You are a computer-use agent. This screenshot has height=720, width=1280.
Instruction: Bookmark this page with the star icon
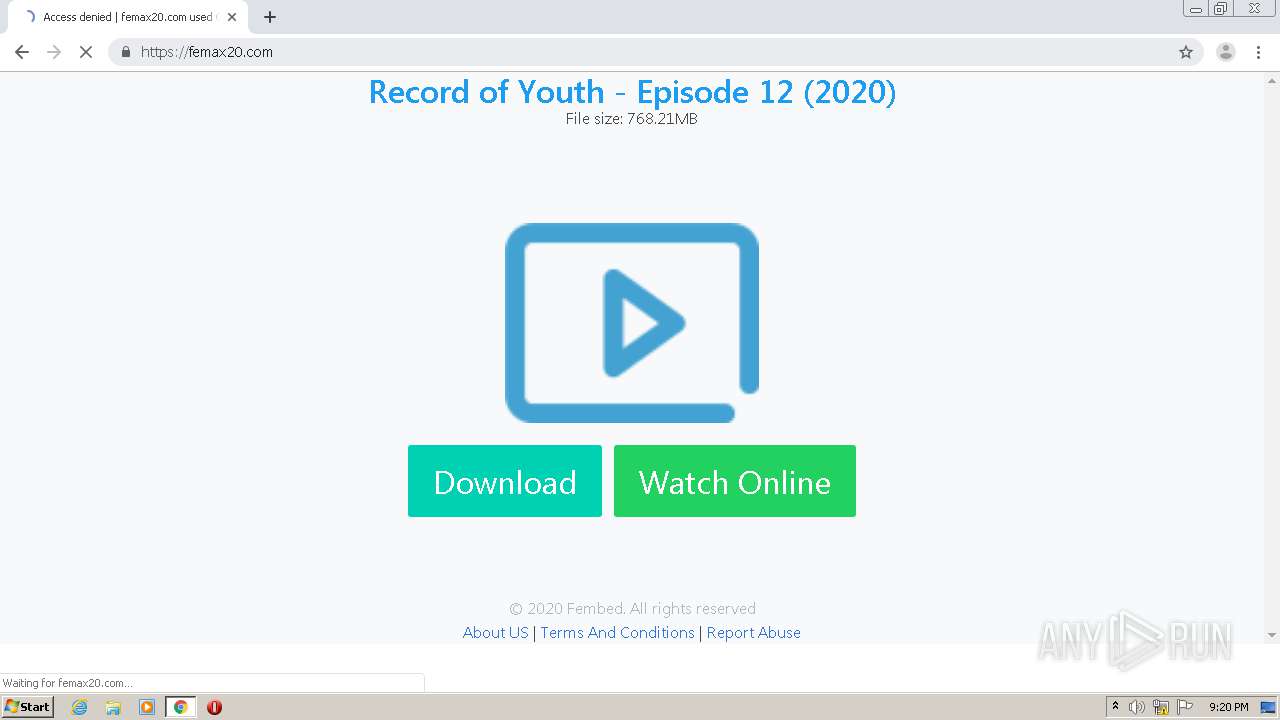[x=1186, y=52]
